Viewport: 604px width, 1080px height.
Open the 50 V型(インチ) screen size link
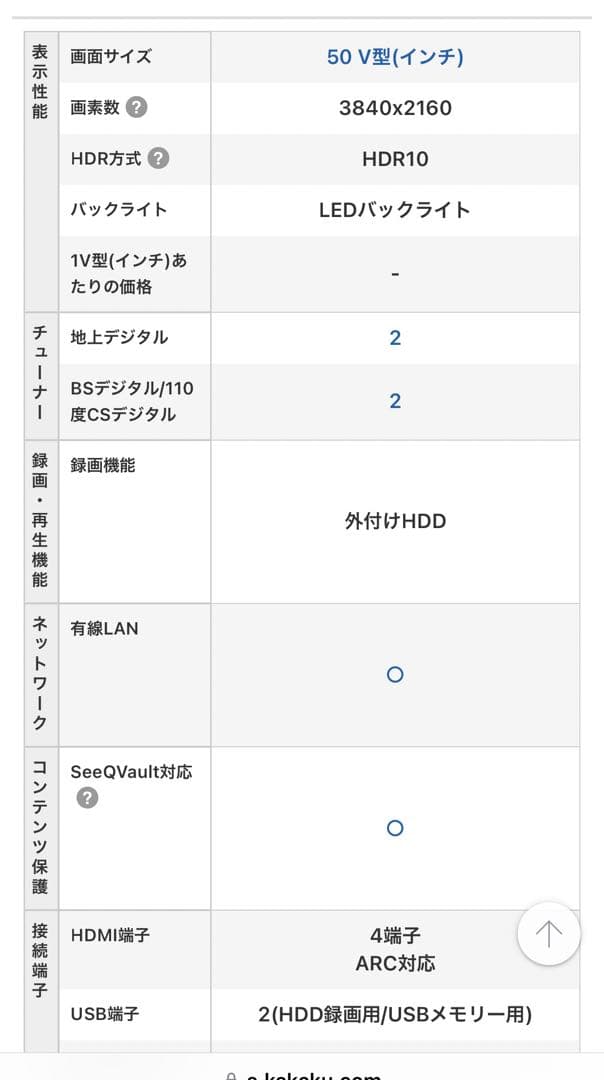(394, 58)
